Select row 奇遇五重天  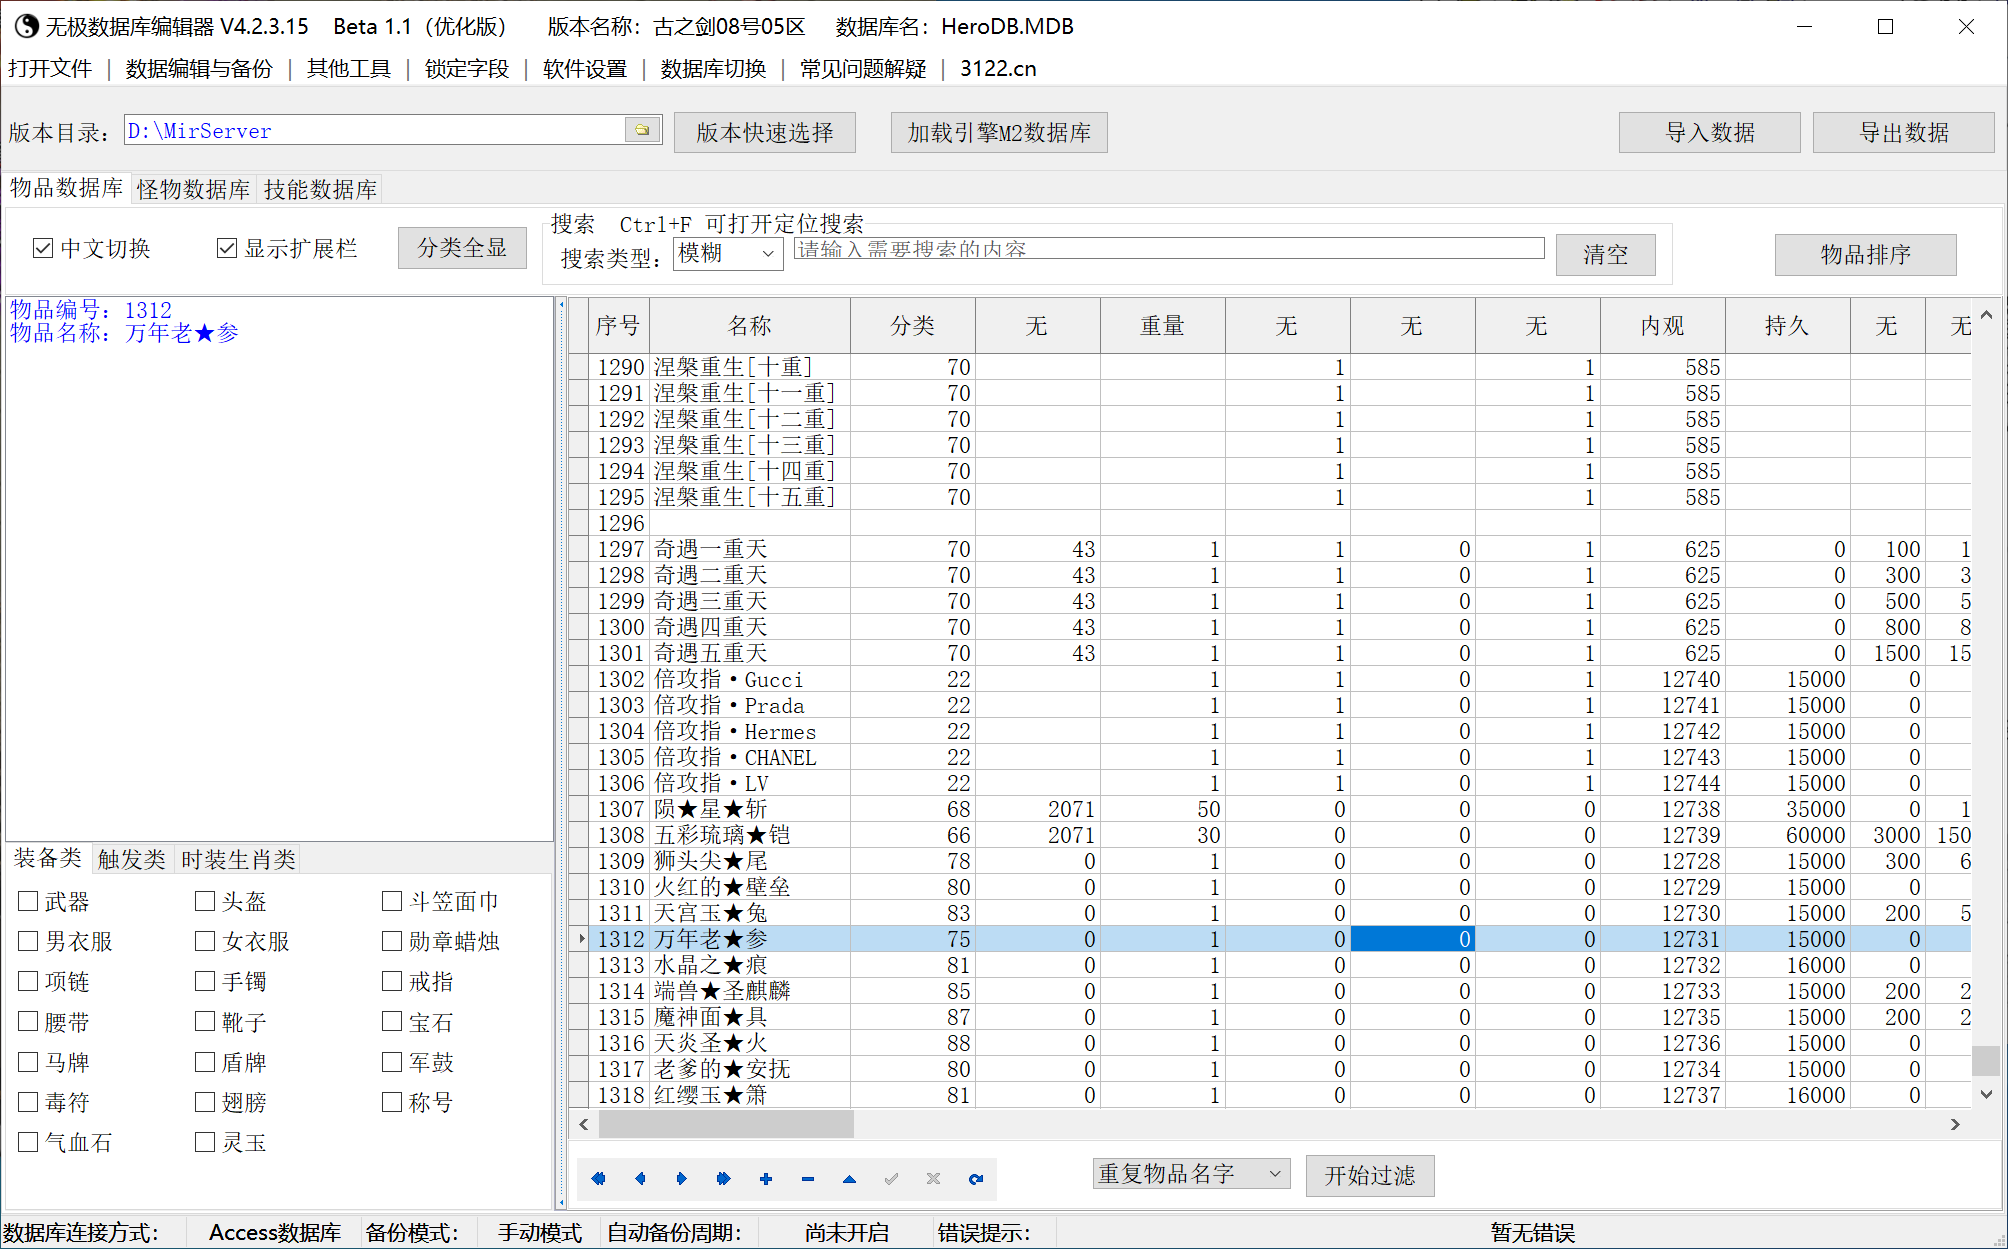pyautogui.click(x=1270, y=653)
